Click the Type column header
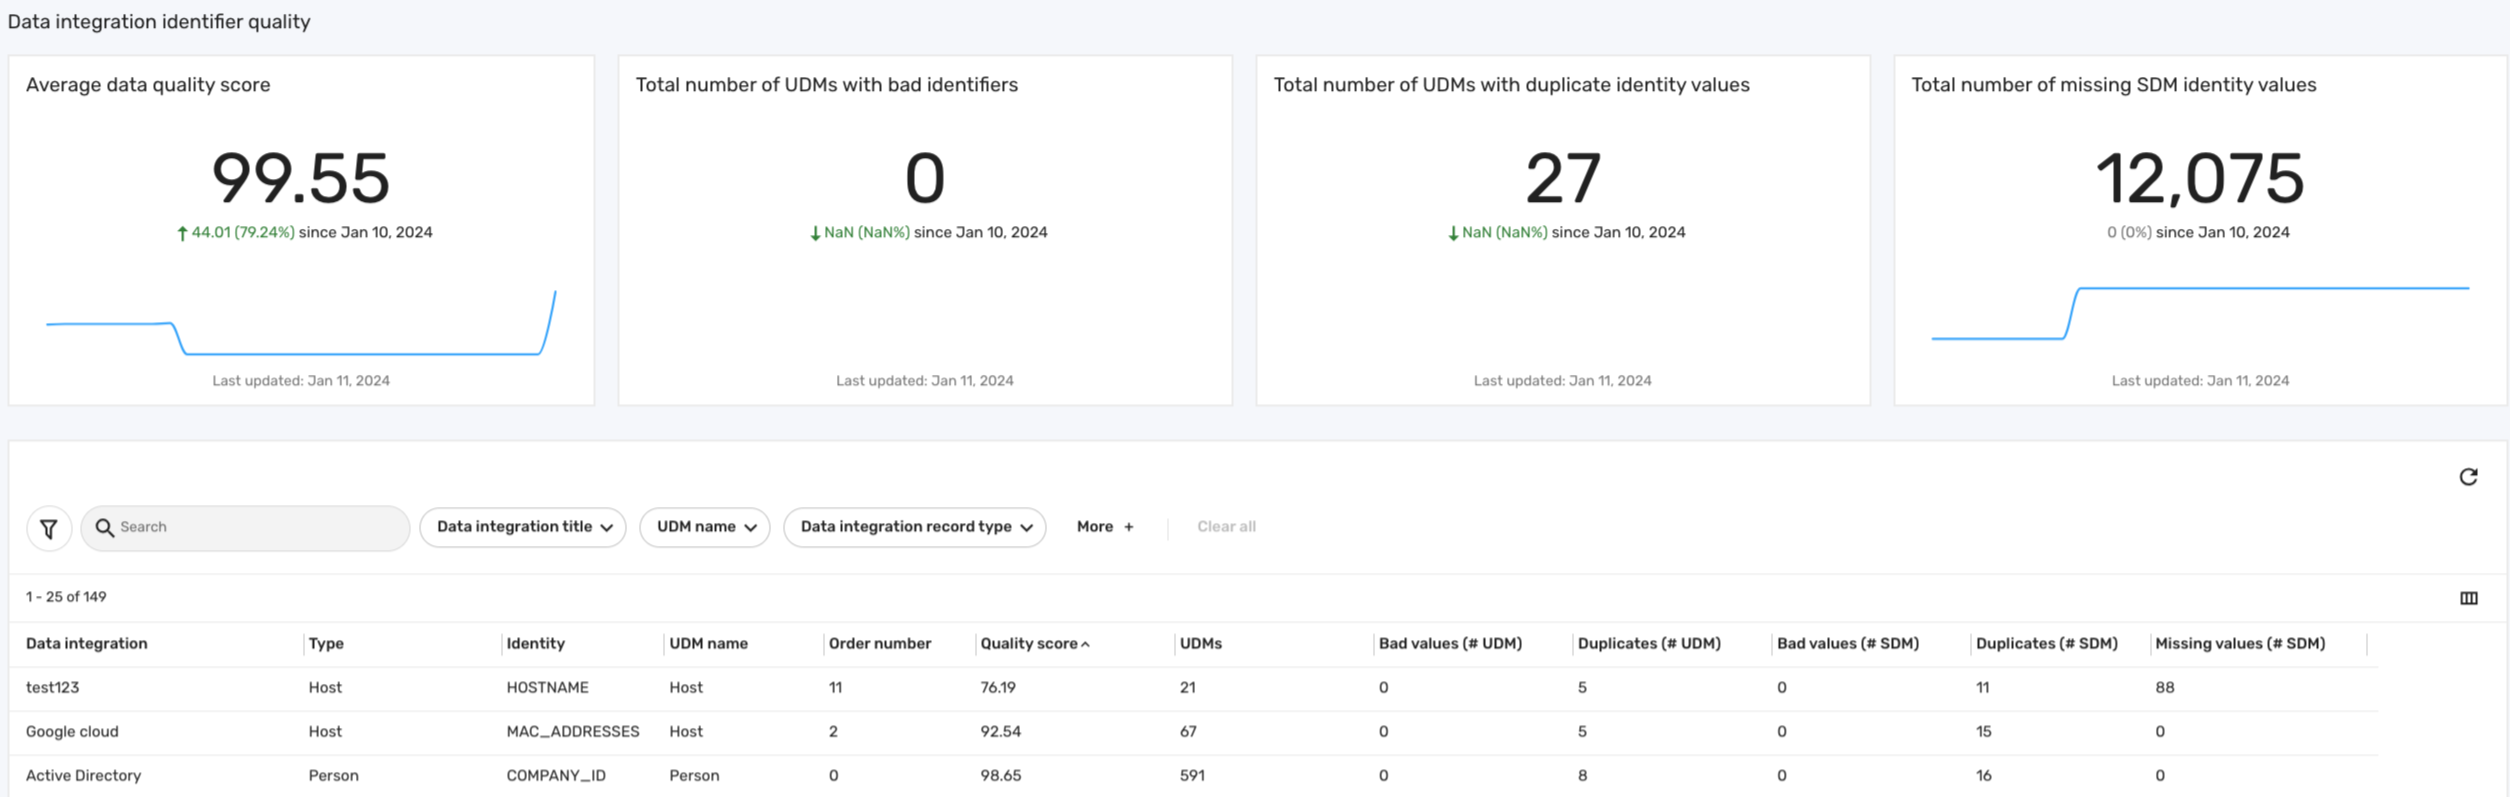 point(326,644)
